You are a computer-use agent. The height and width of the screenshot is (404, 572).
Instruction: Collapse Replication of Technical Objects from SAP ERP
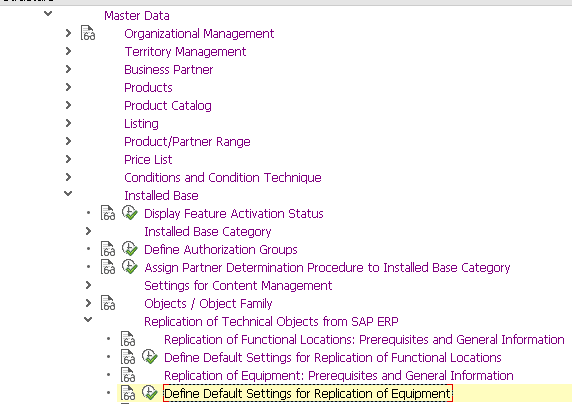88,319
